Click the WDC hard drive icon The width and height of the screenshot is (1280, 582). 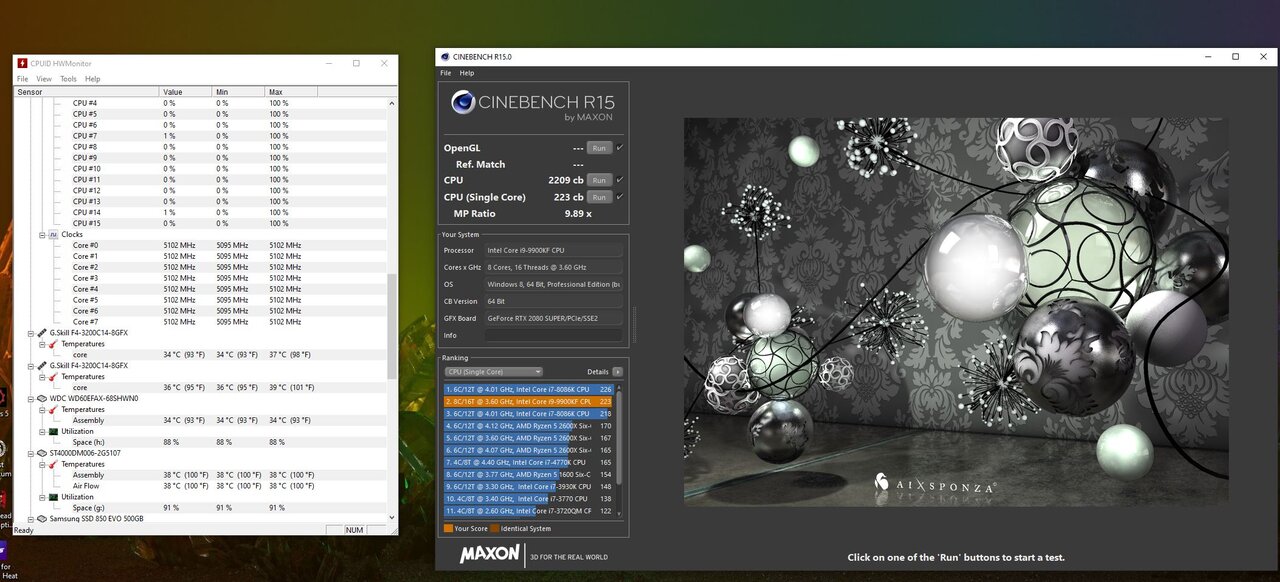point(42,399)
